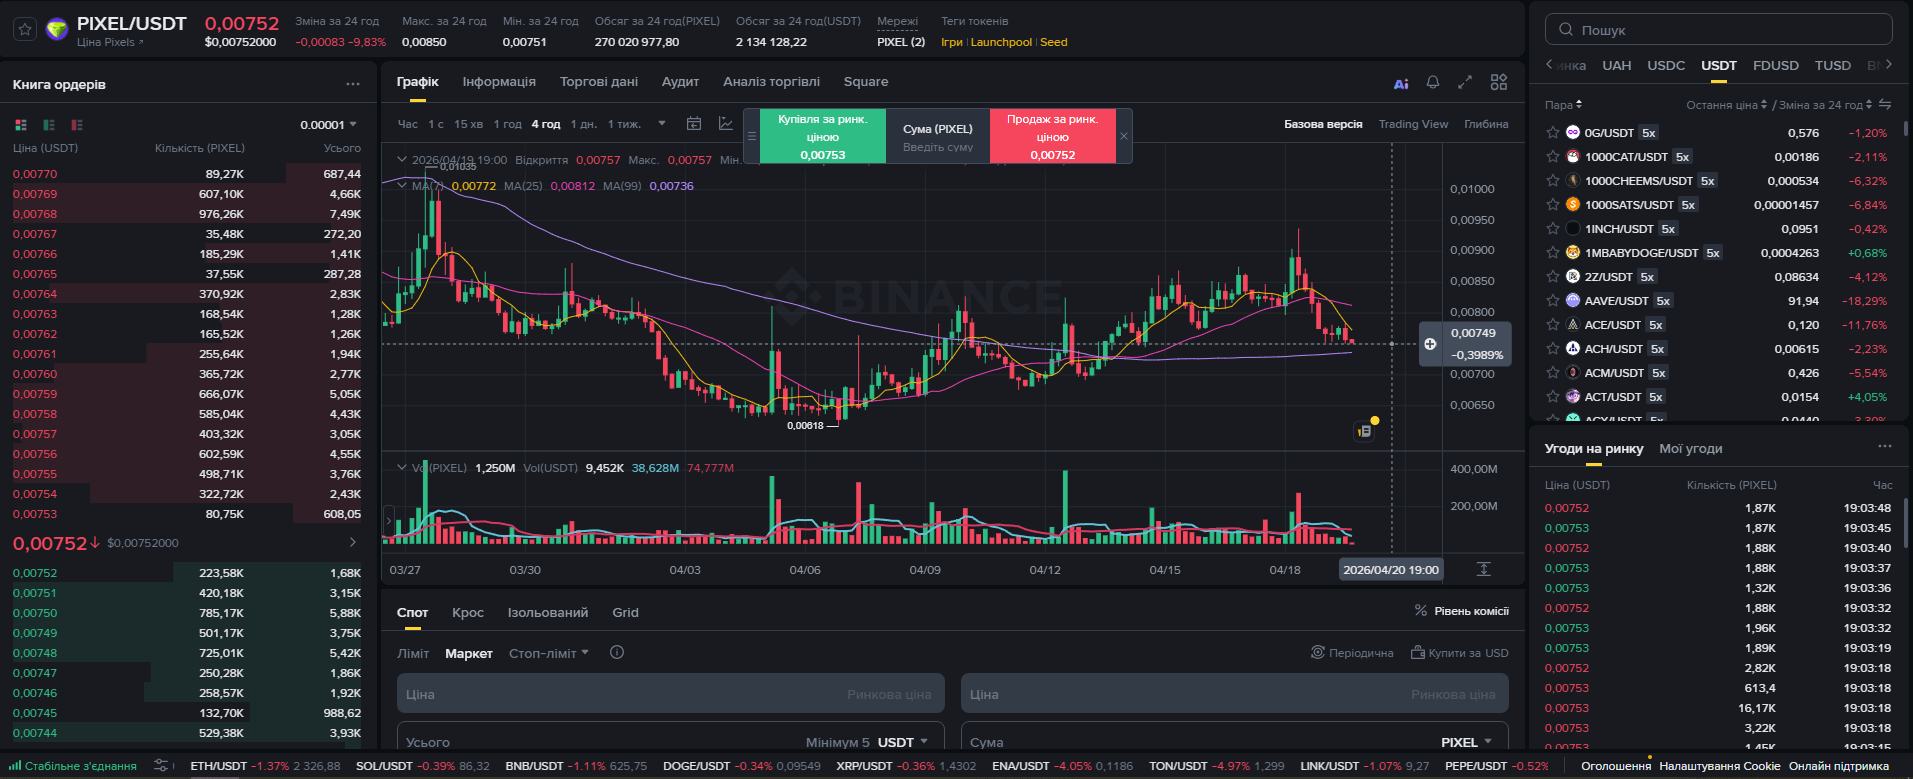The height and width of the screenshot is (779, 1913).
Task: Reset chart scroll to latest candle
Action: (1484, 569)
